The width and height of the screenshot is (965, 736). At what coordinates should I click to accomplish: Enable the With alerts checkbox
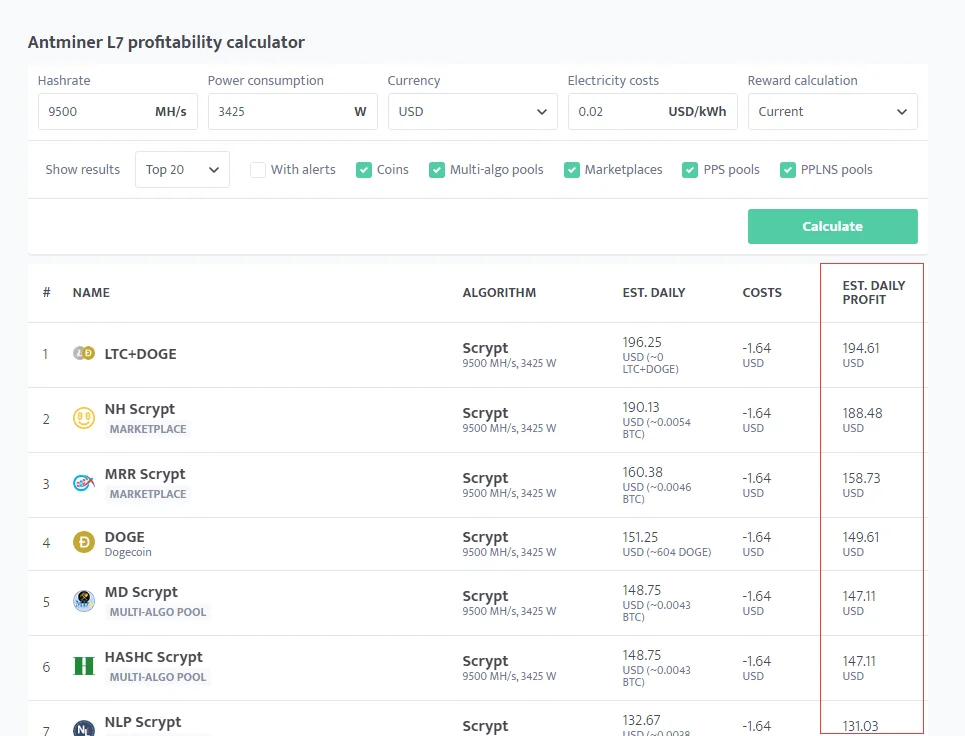click(x=258, y=170)
